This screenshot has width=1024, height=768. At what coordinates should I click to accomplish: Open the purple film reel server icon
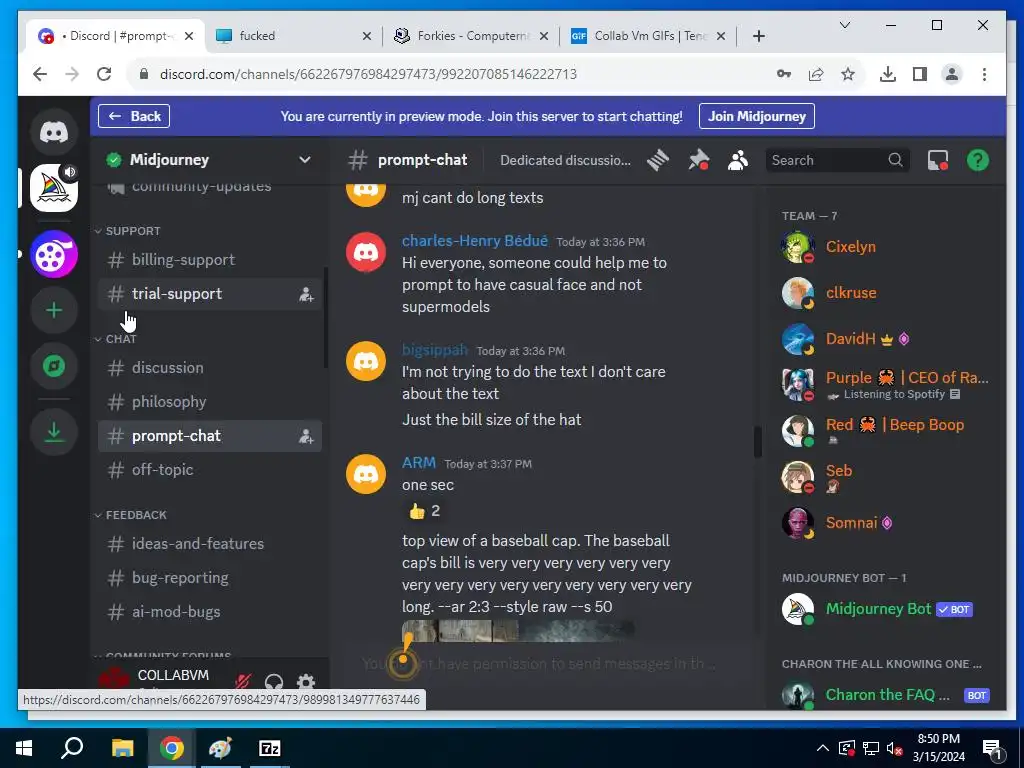coord(54,255)
